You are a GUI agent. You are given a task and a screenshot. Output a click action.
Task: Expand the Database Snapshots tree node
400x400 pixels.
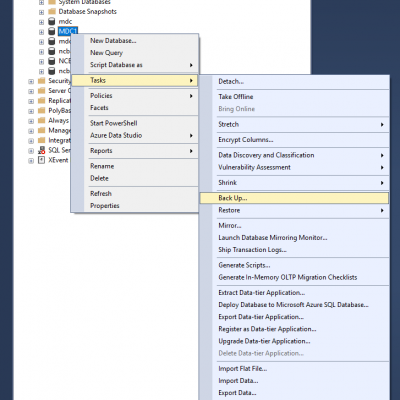tap(41, 12)
